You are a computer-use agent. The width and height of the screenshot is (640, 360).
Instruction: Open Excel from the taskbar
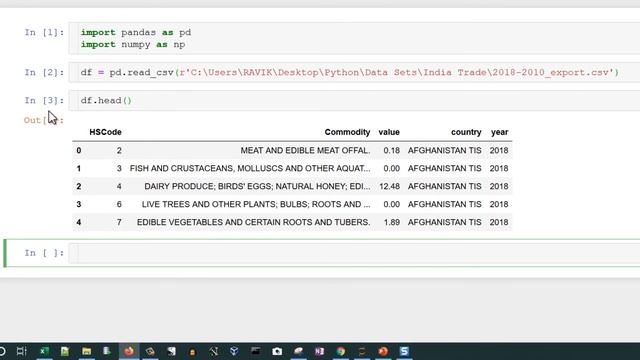(x=44, y=351)
